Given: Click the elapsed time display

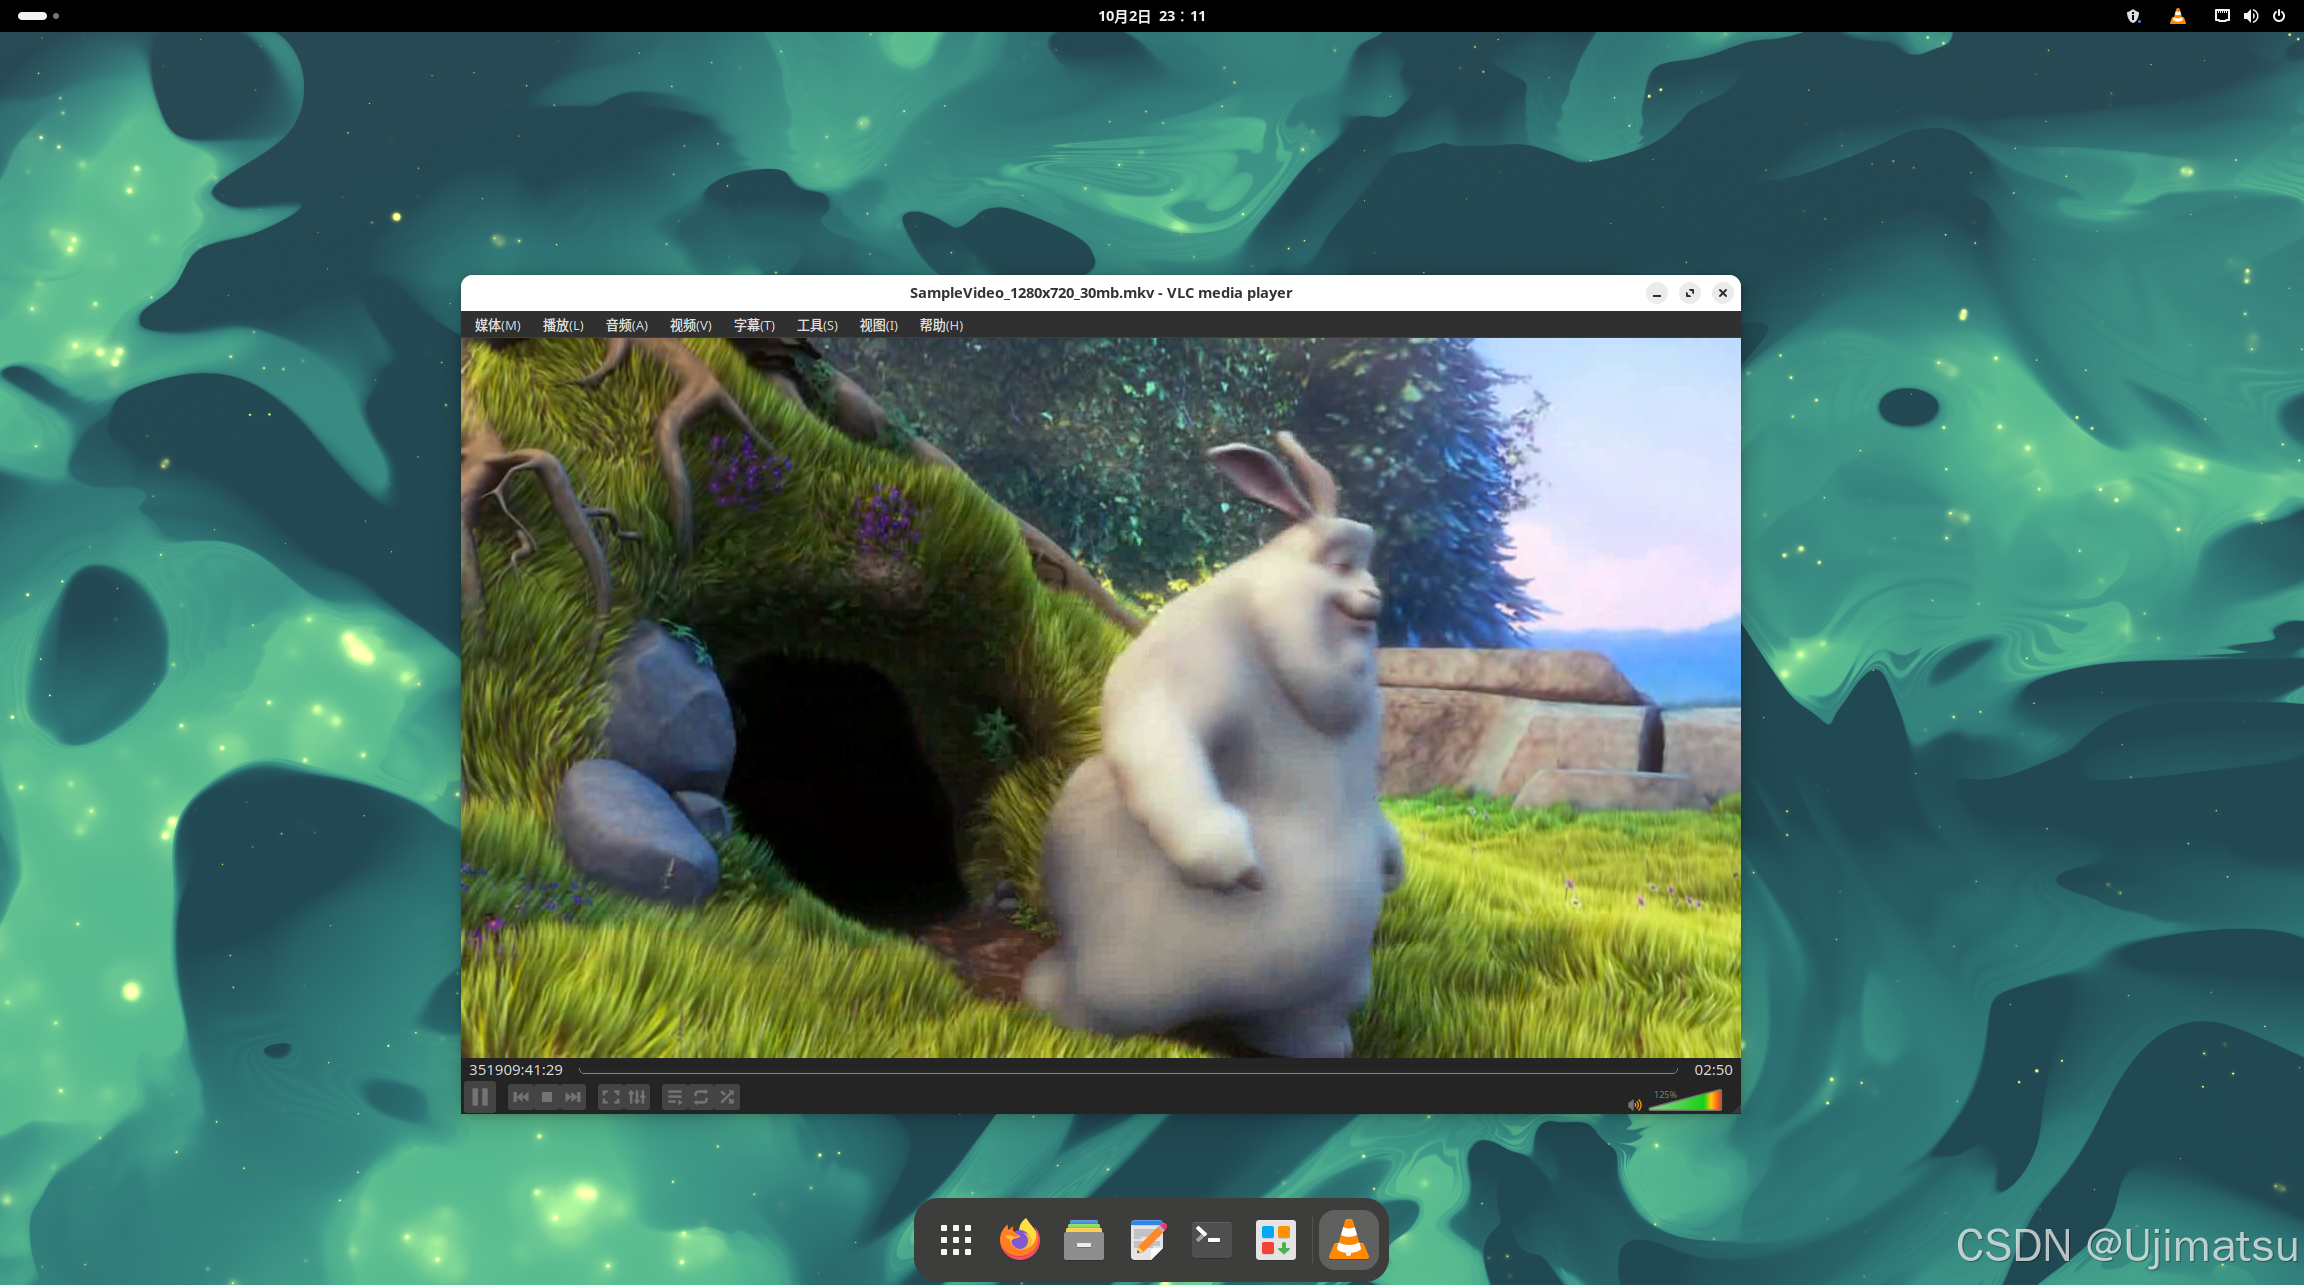Looking at the screenshot, I should click(516, 1070).
